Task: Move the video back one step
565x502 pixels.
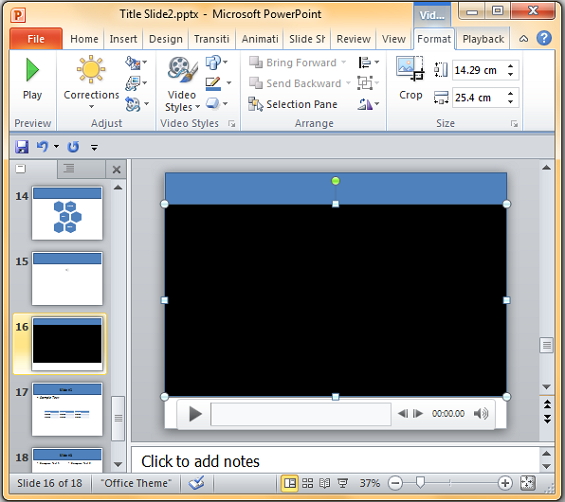Action: (403, 414)
